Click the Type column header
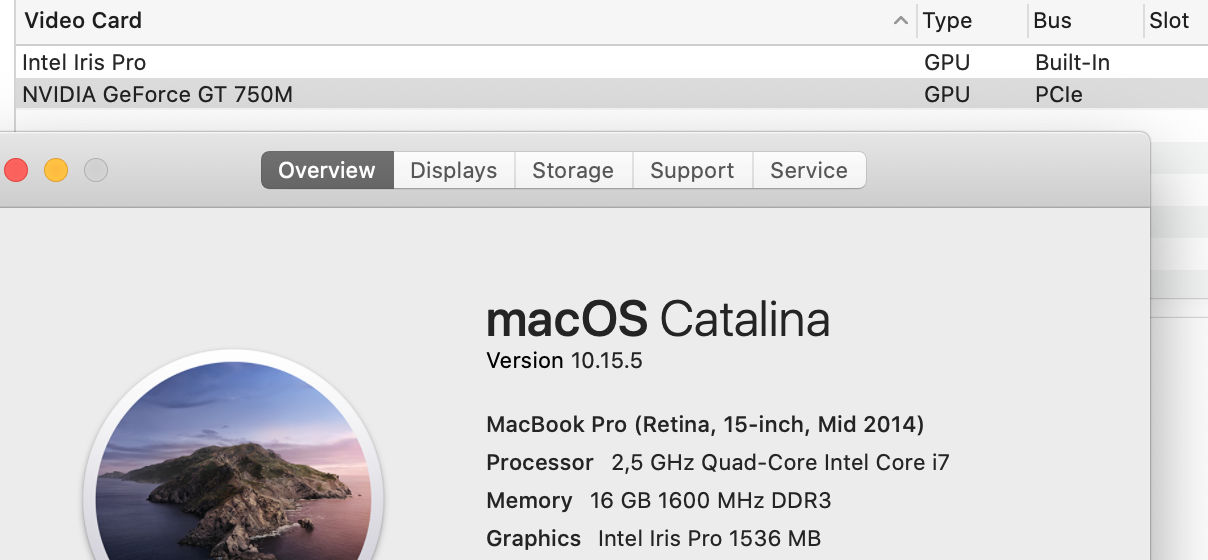The width and height of the screenshot is (1208, 560). (947, 21)
